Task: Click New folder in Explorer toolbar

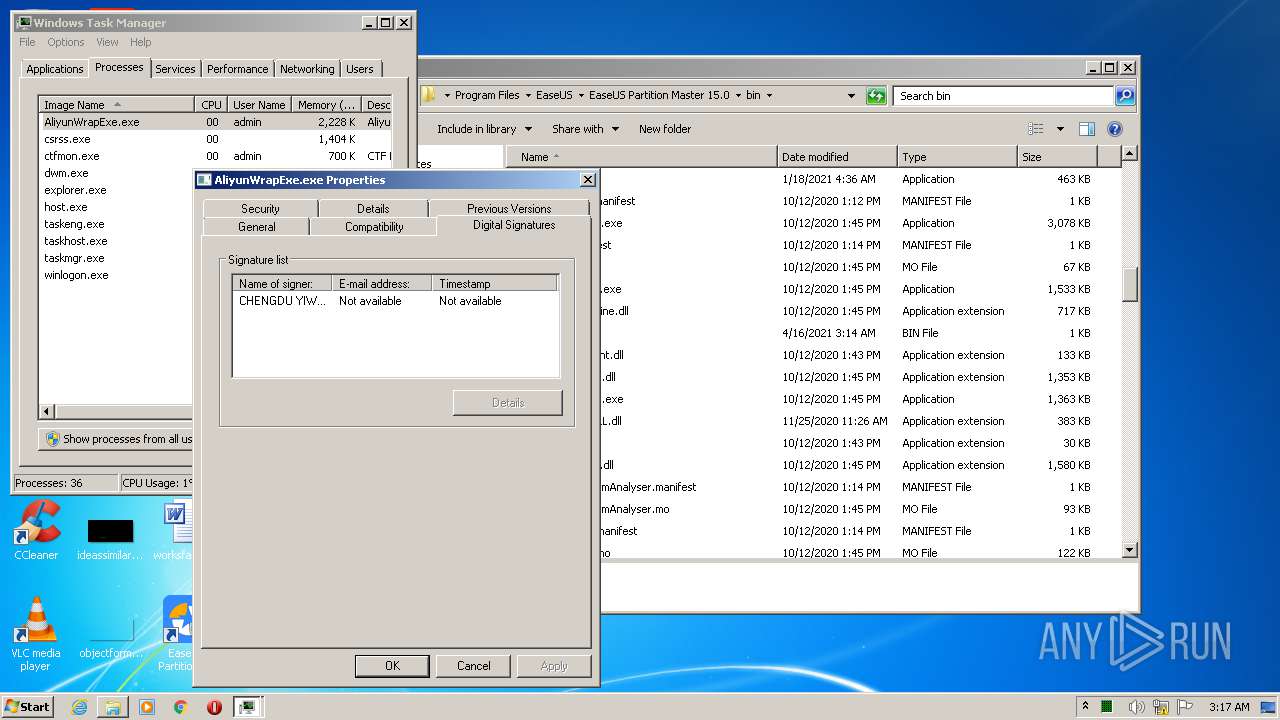Action: point(665,129)
